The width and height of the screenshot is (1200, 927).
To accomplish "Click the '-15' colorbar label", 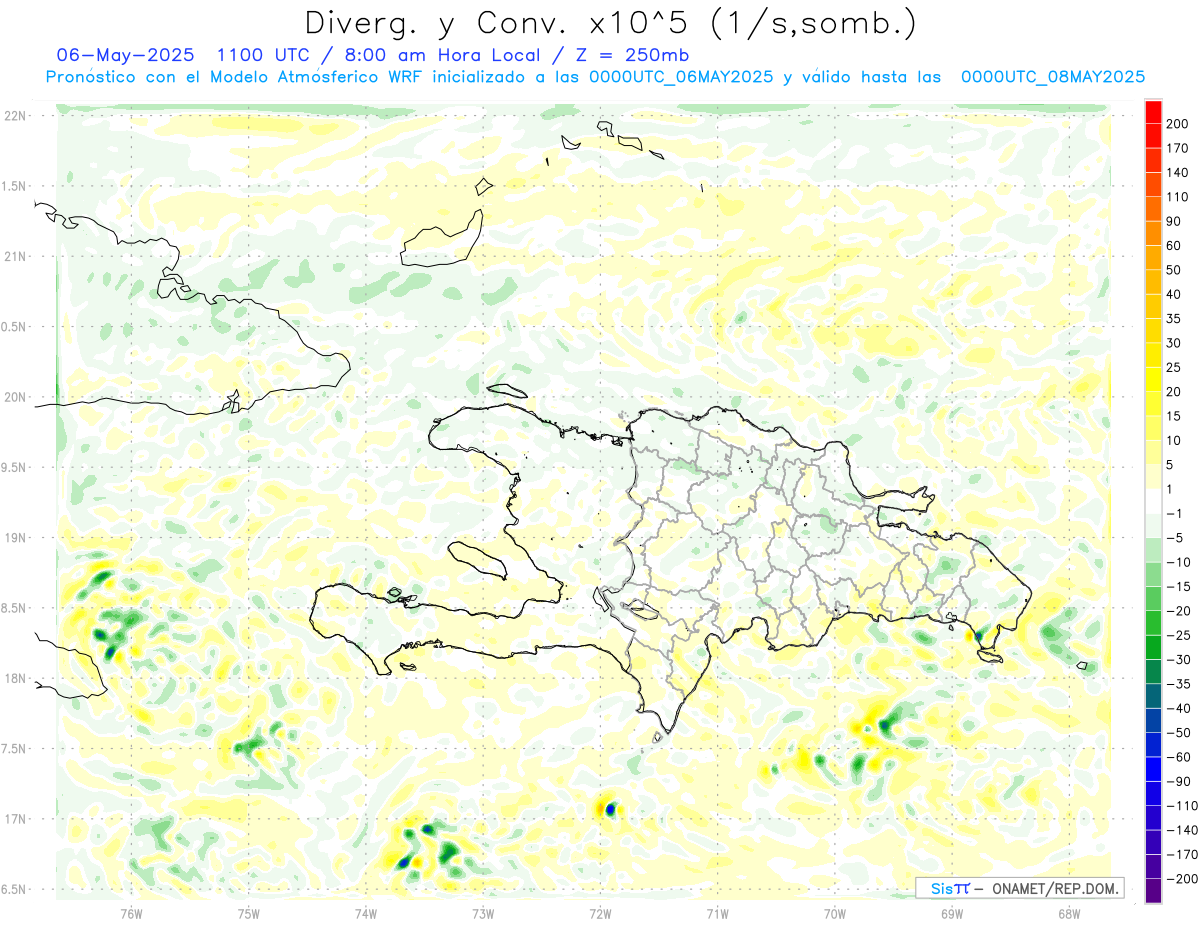I will [1178, 587].
